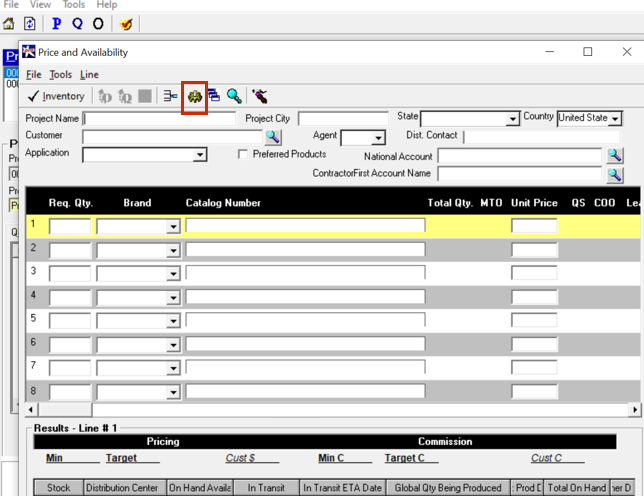This screenshot has height=496, width=644.
Task: Click the Target pricing link
Action: coord(121,458)
